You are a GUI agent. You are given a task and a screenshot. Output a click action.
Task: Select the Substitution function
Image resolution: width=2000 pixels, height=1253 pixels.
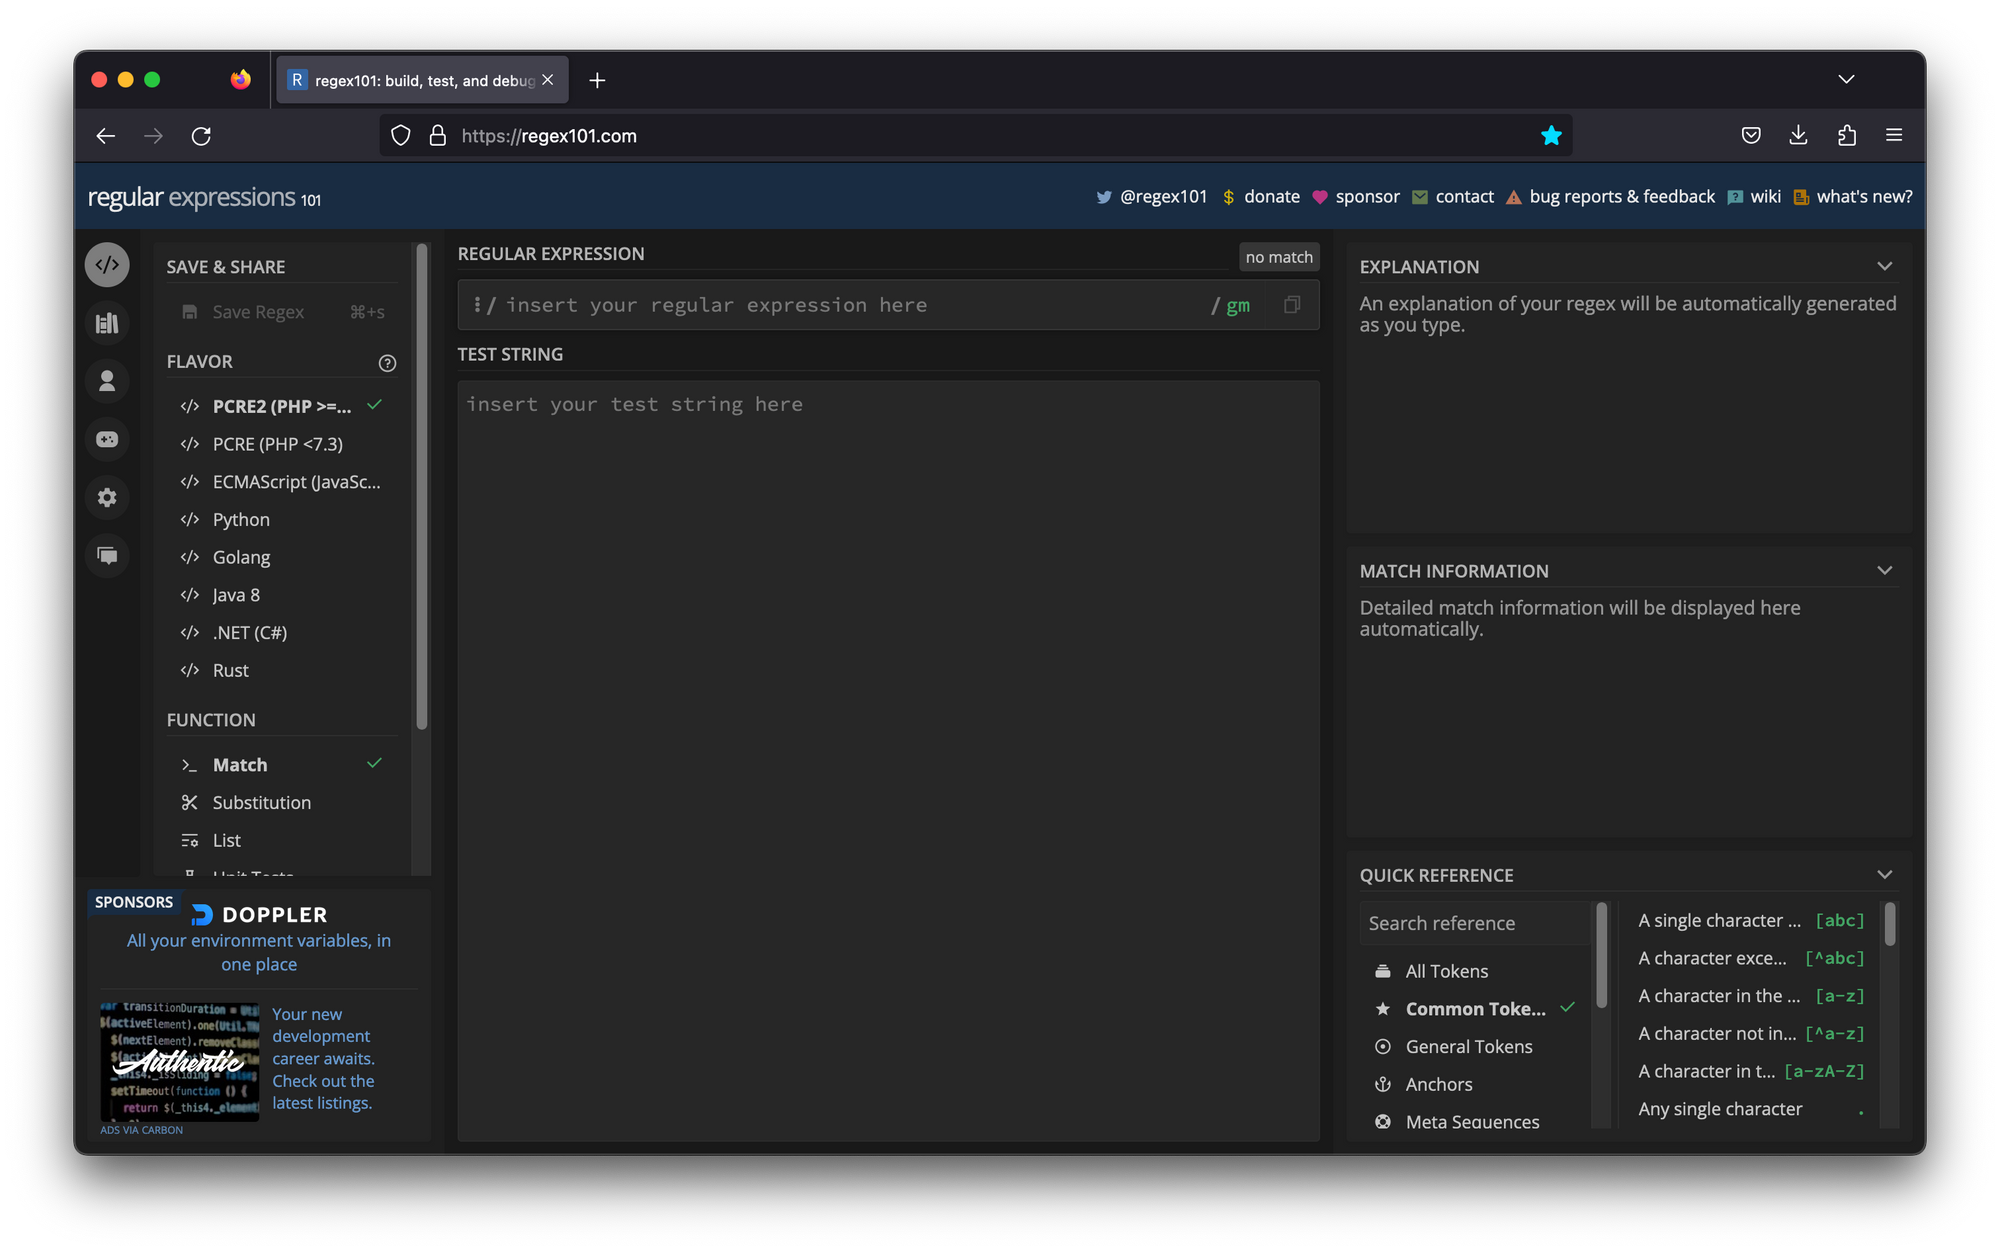[x=282, y=803]
